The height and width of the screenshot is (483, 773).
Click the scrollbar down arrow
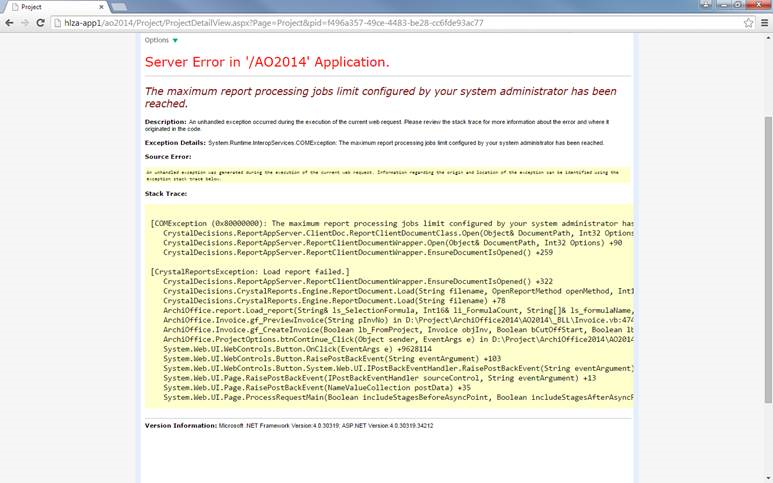pyautogui.click(x=766, y=477)
